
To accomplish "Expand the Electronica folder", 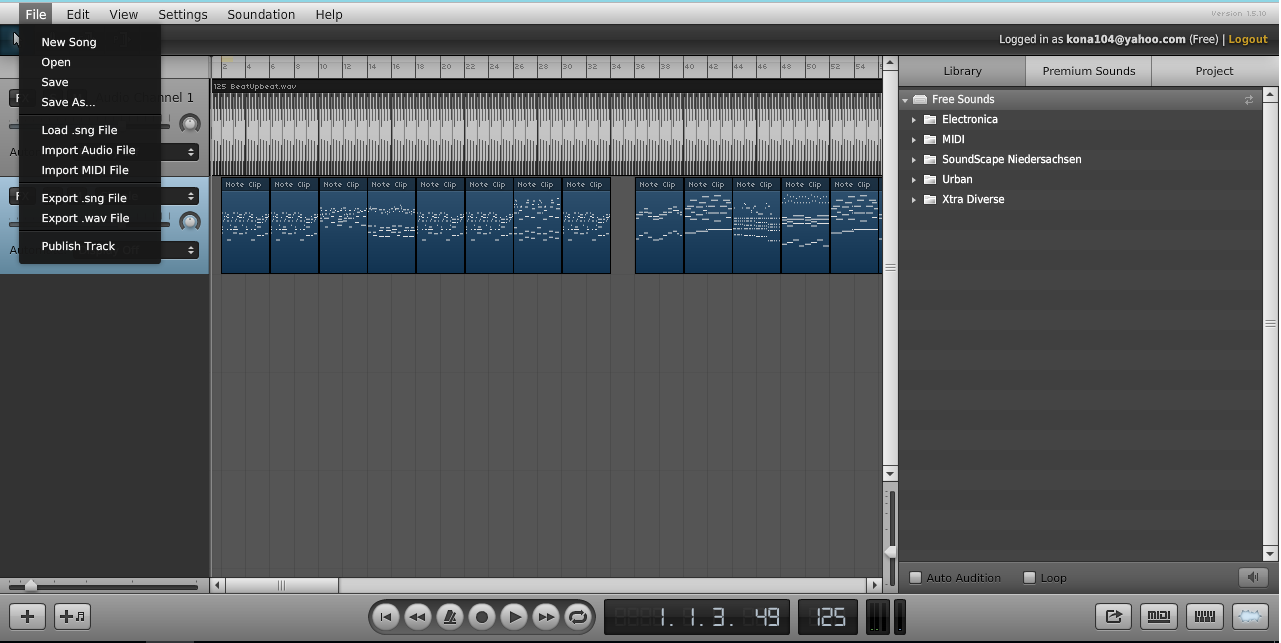I will coord(913,120).
